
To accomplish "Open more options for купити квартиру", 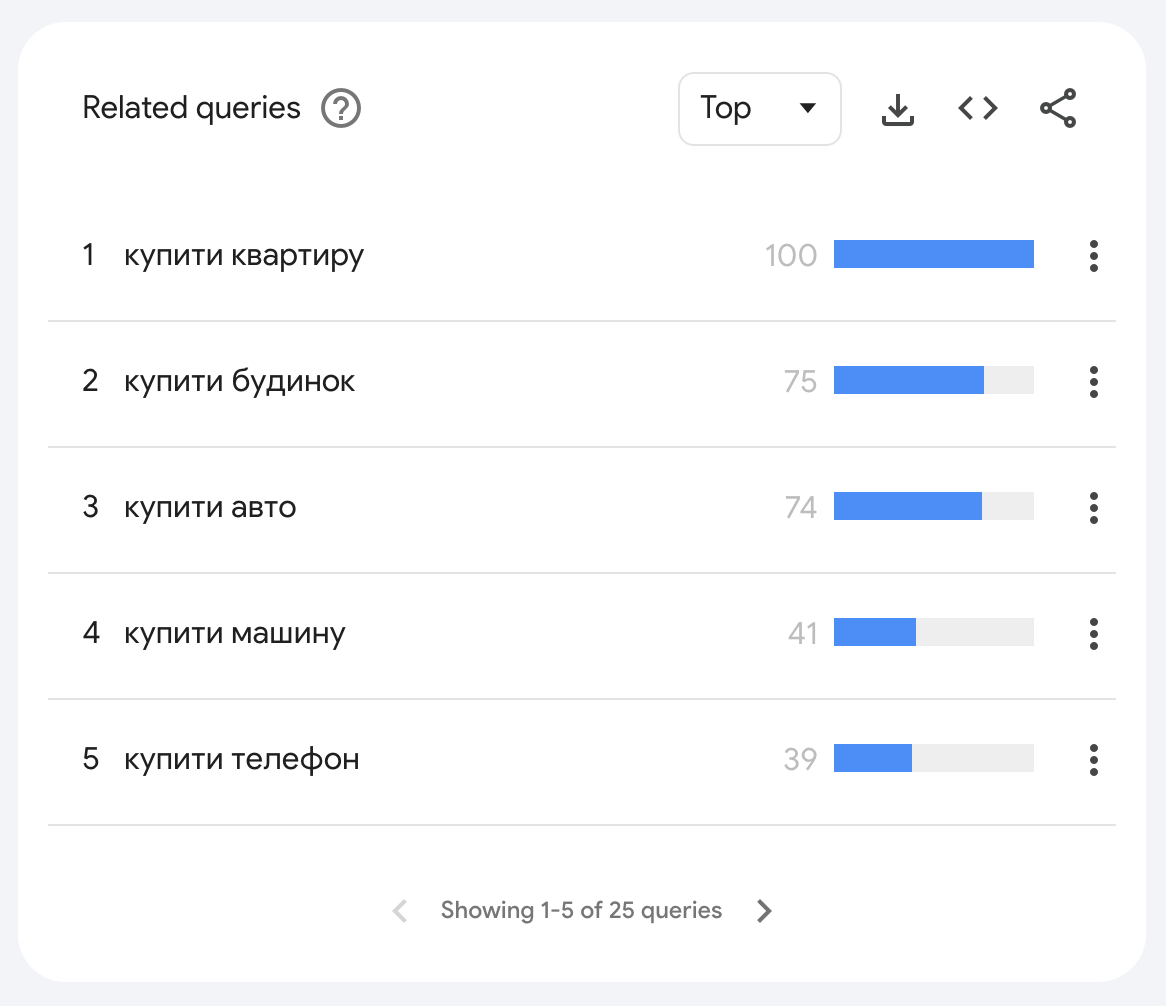I will point(1094,256).
